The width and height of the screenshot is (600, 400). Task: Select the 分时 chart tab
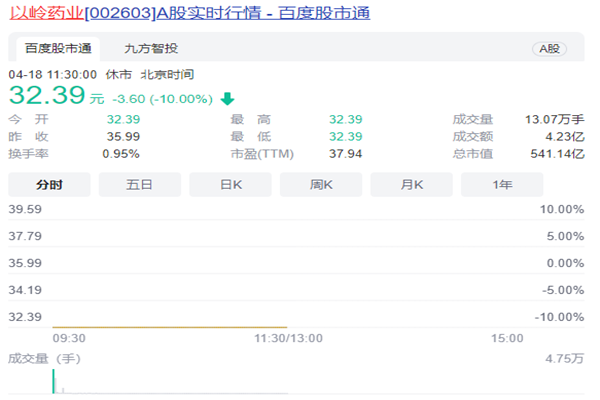(49, 185)
